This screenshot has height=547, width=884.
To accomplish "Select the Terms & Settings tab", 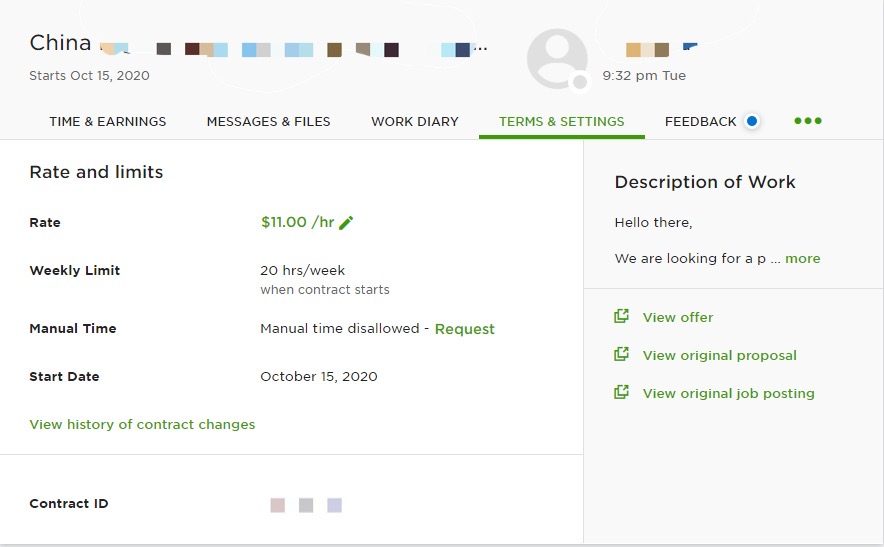I will (x=562, y=122).
